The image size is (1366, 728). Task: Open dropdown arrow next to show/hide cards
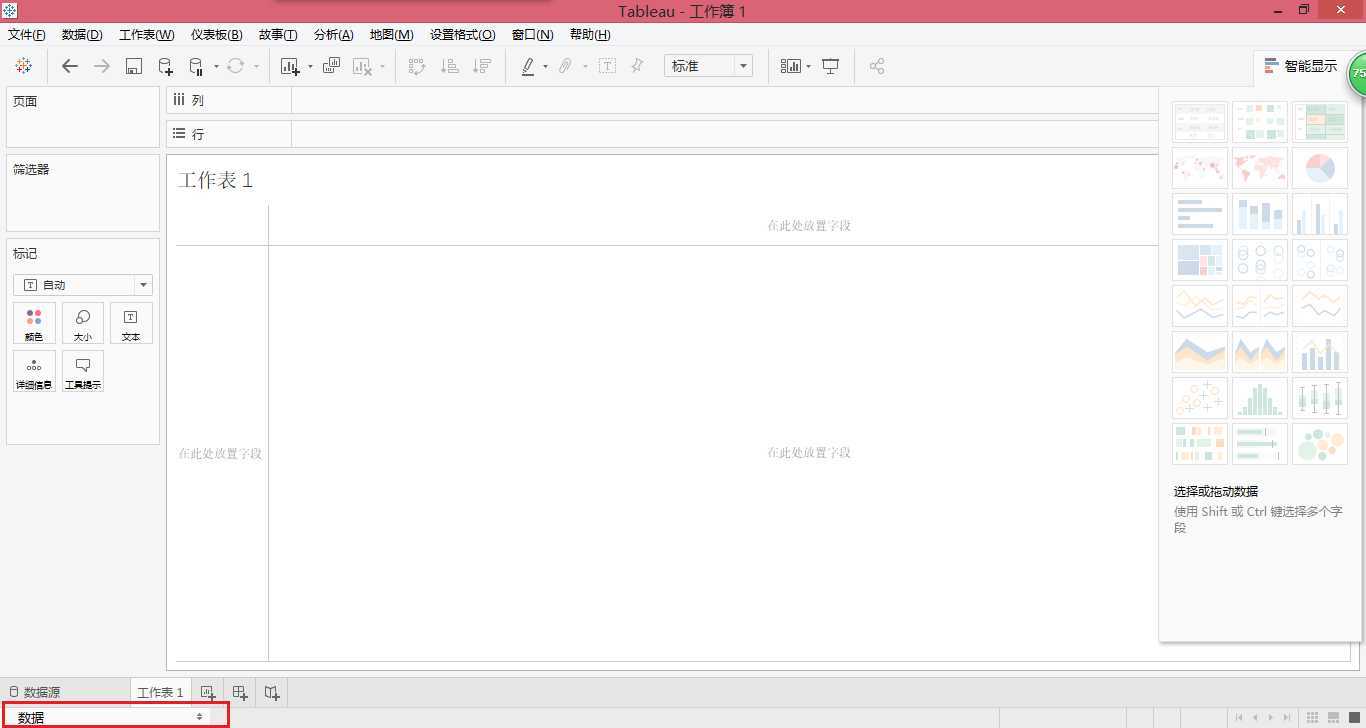point(808,67)
